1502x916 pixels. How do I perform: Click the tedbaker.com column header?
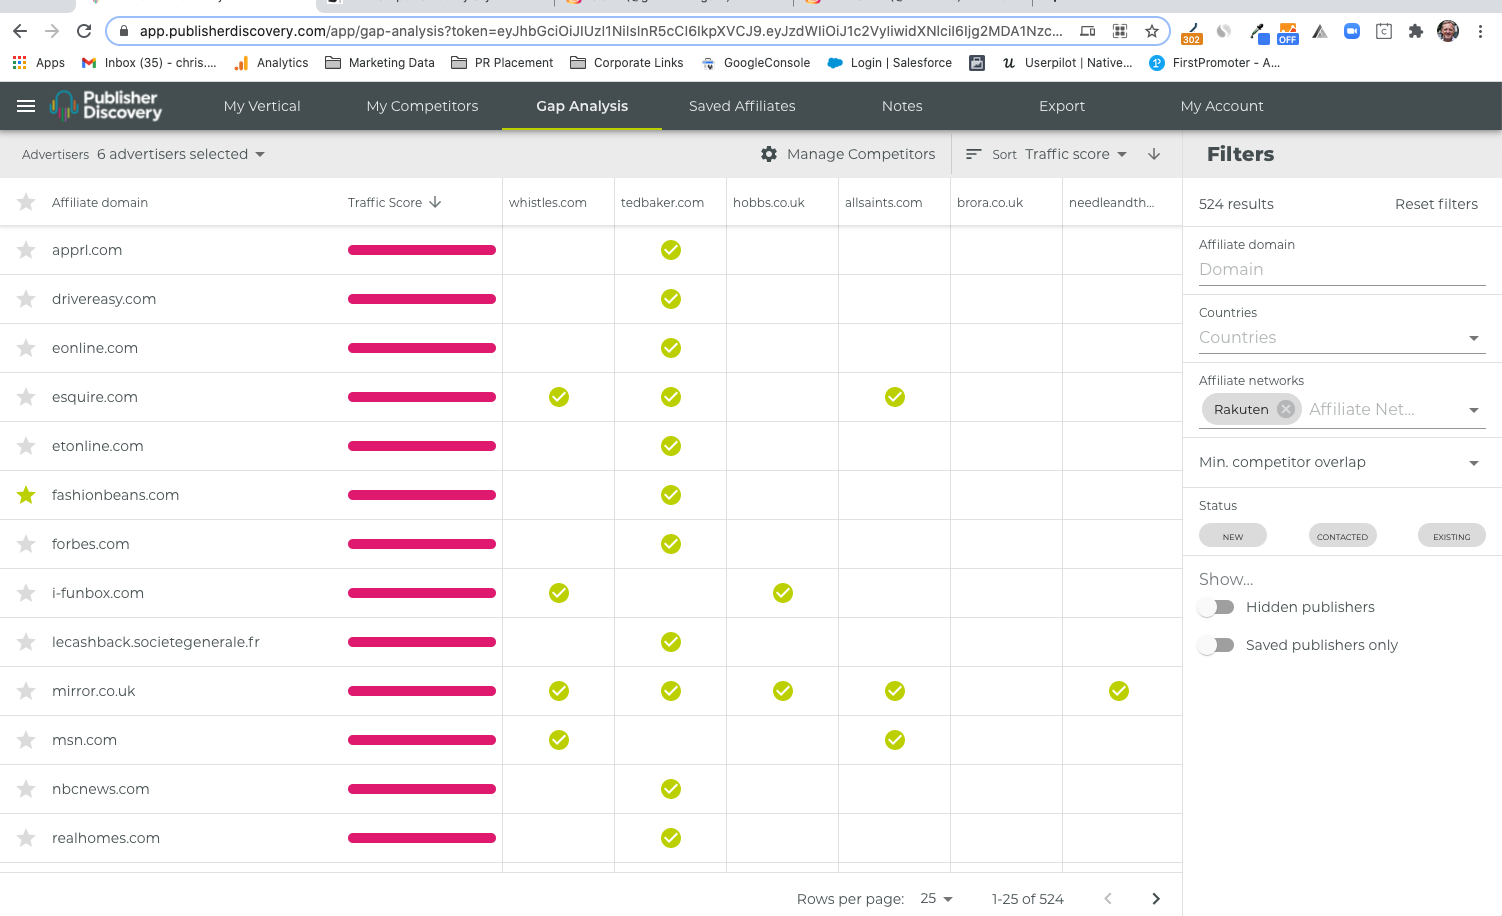(662, 202)
